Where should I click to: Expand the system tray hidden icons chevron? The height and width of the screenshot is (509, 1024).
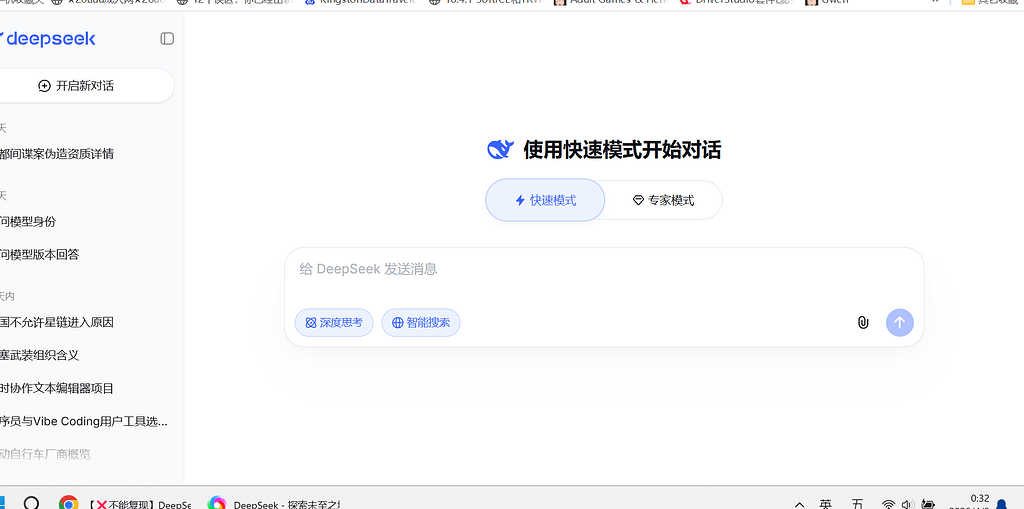[799, 504]
